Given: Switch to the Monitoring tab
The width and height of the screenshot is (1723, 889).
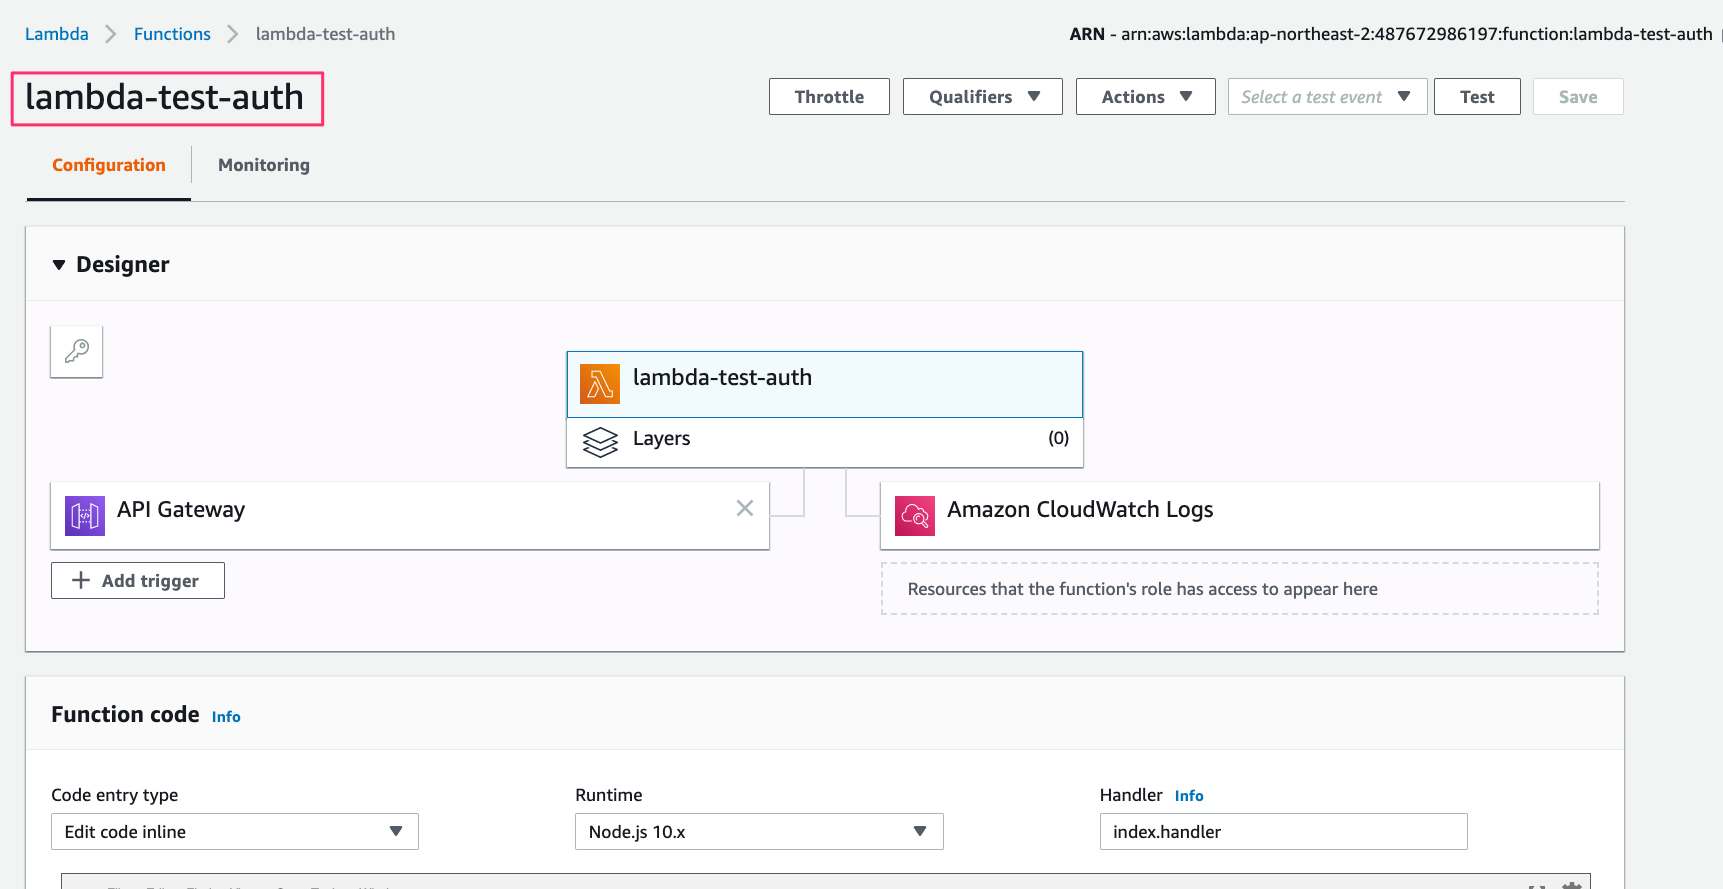Looking at the screenshot, I should click(264, 165).
